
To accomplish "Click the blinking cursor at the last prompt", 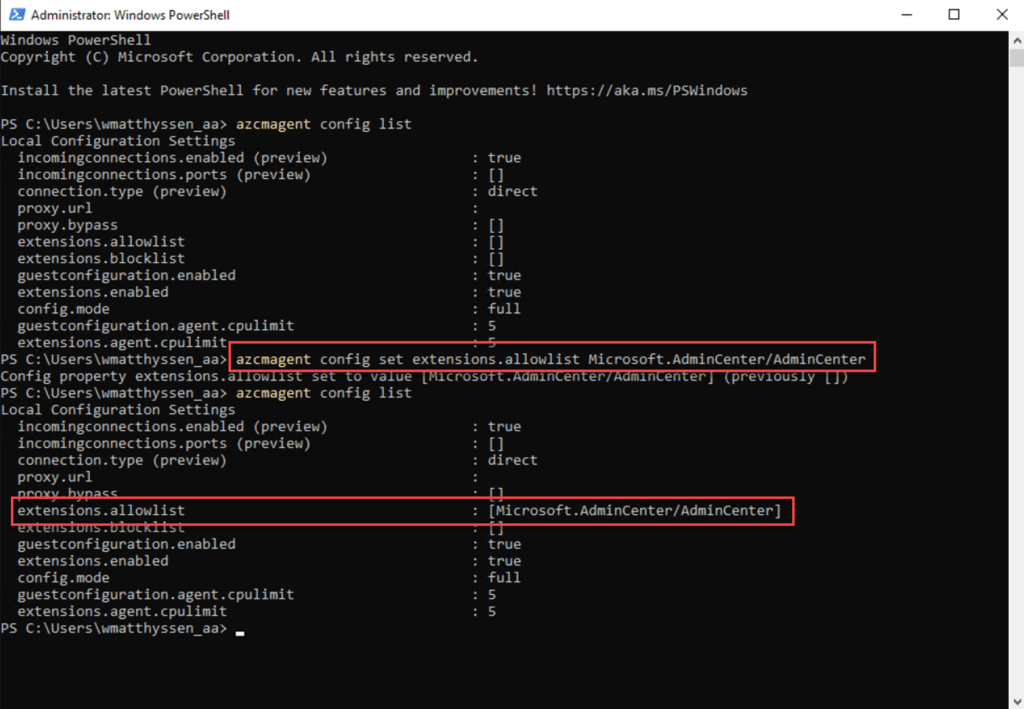I will [241, 630].
